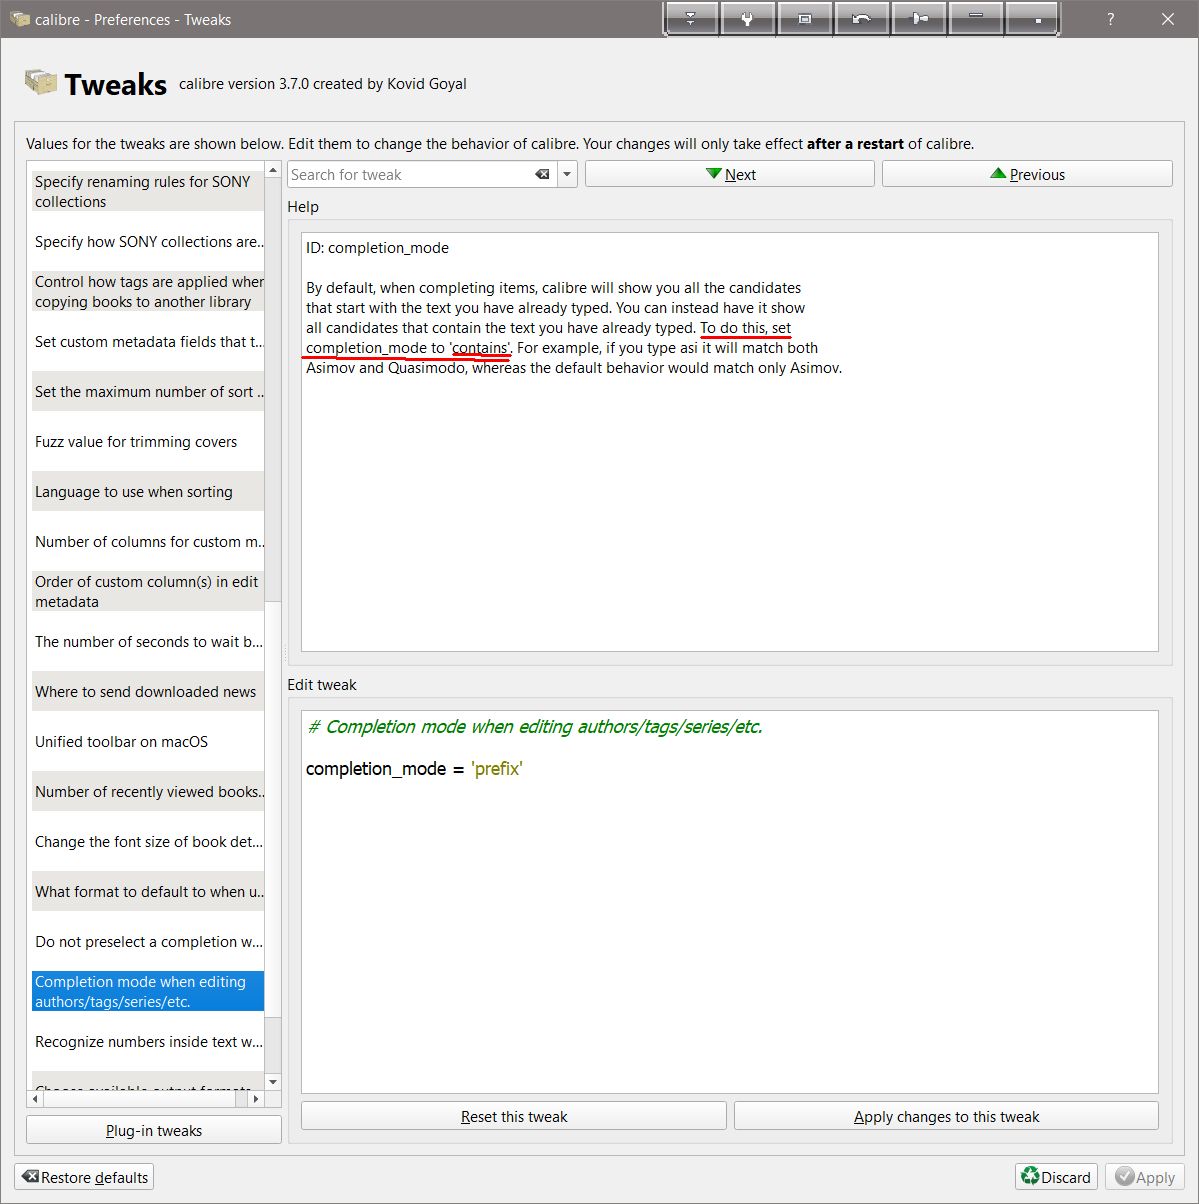1199x1204 pixels.
Task: Select 'What format to default to when u...' tweak
Action: [x=148, y=891]
